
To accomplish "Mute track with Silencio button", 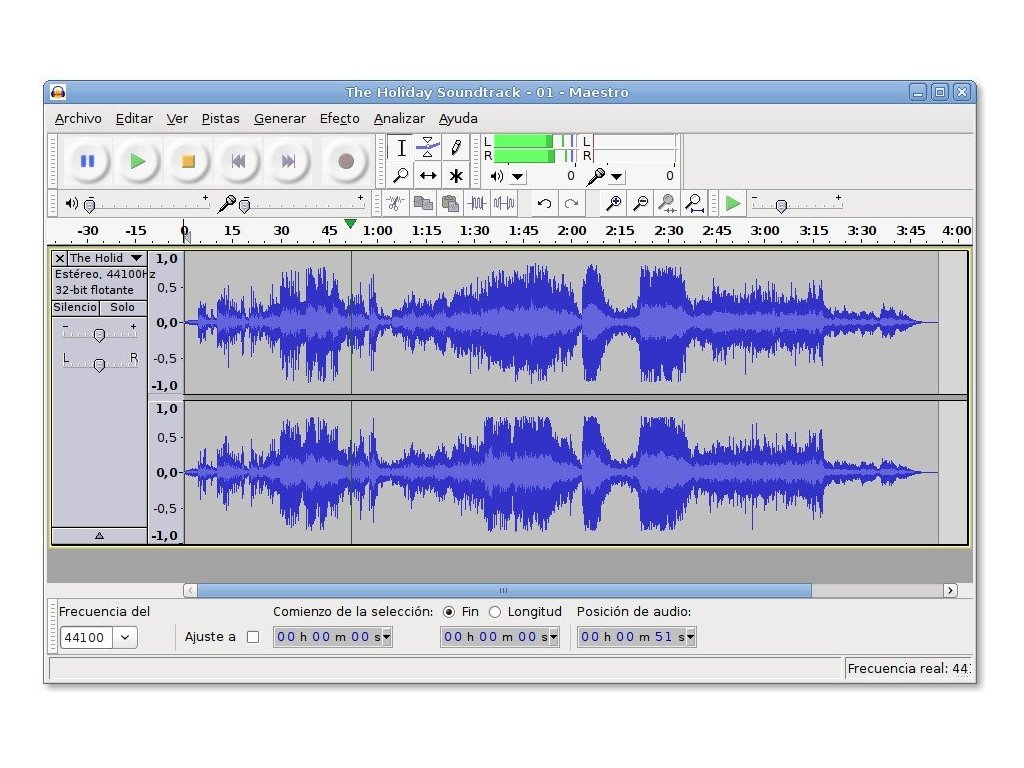I will 75,307.
